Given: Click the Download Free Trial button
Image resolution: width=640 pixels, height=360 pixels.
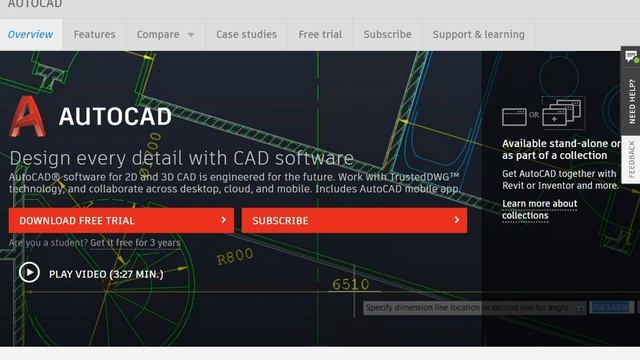Looking at the screenshot, I should (x=121, y=220).
